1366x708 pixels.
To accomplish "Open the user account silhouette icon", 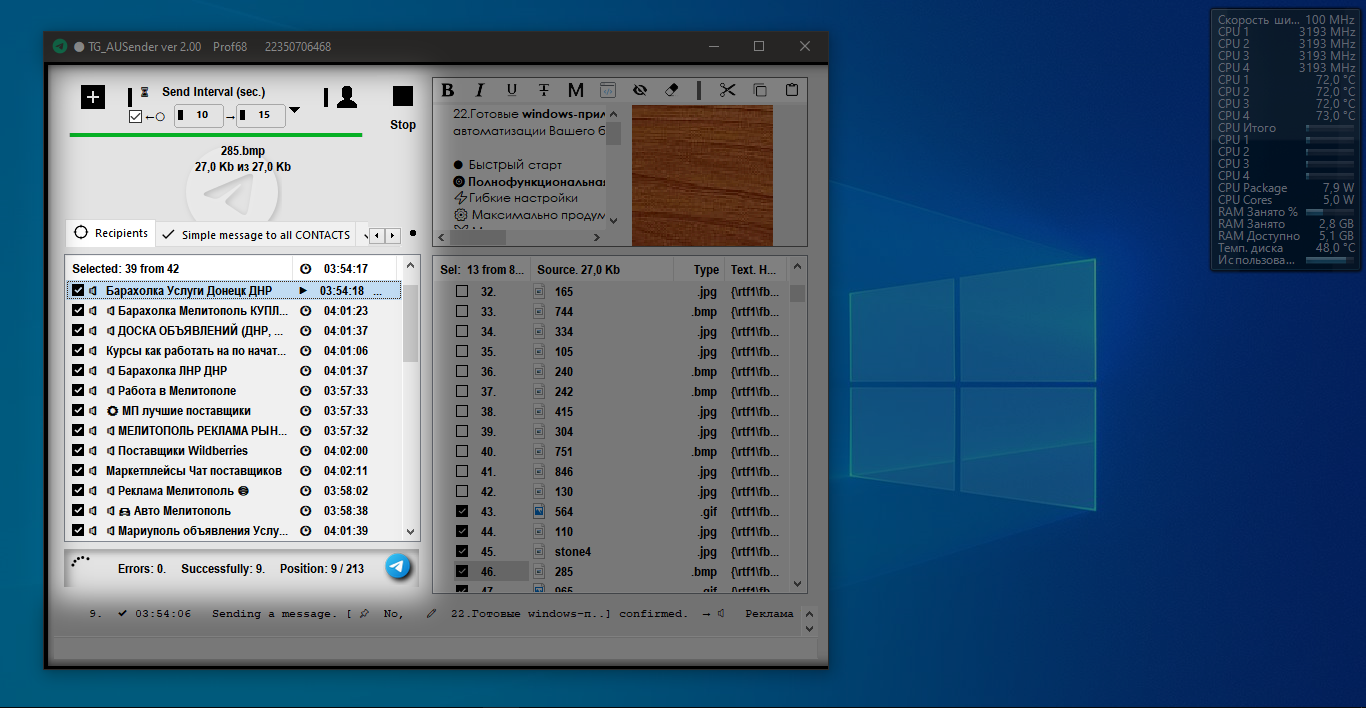I will pyautogui.click(x=346, y=97).
